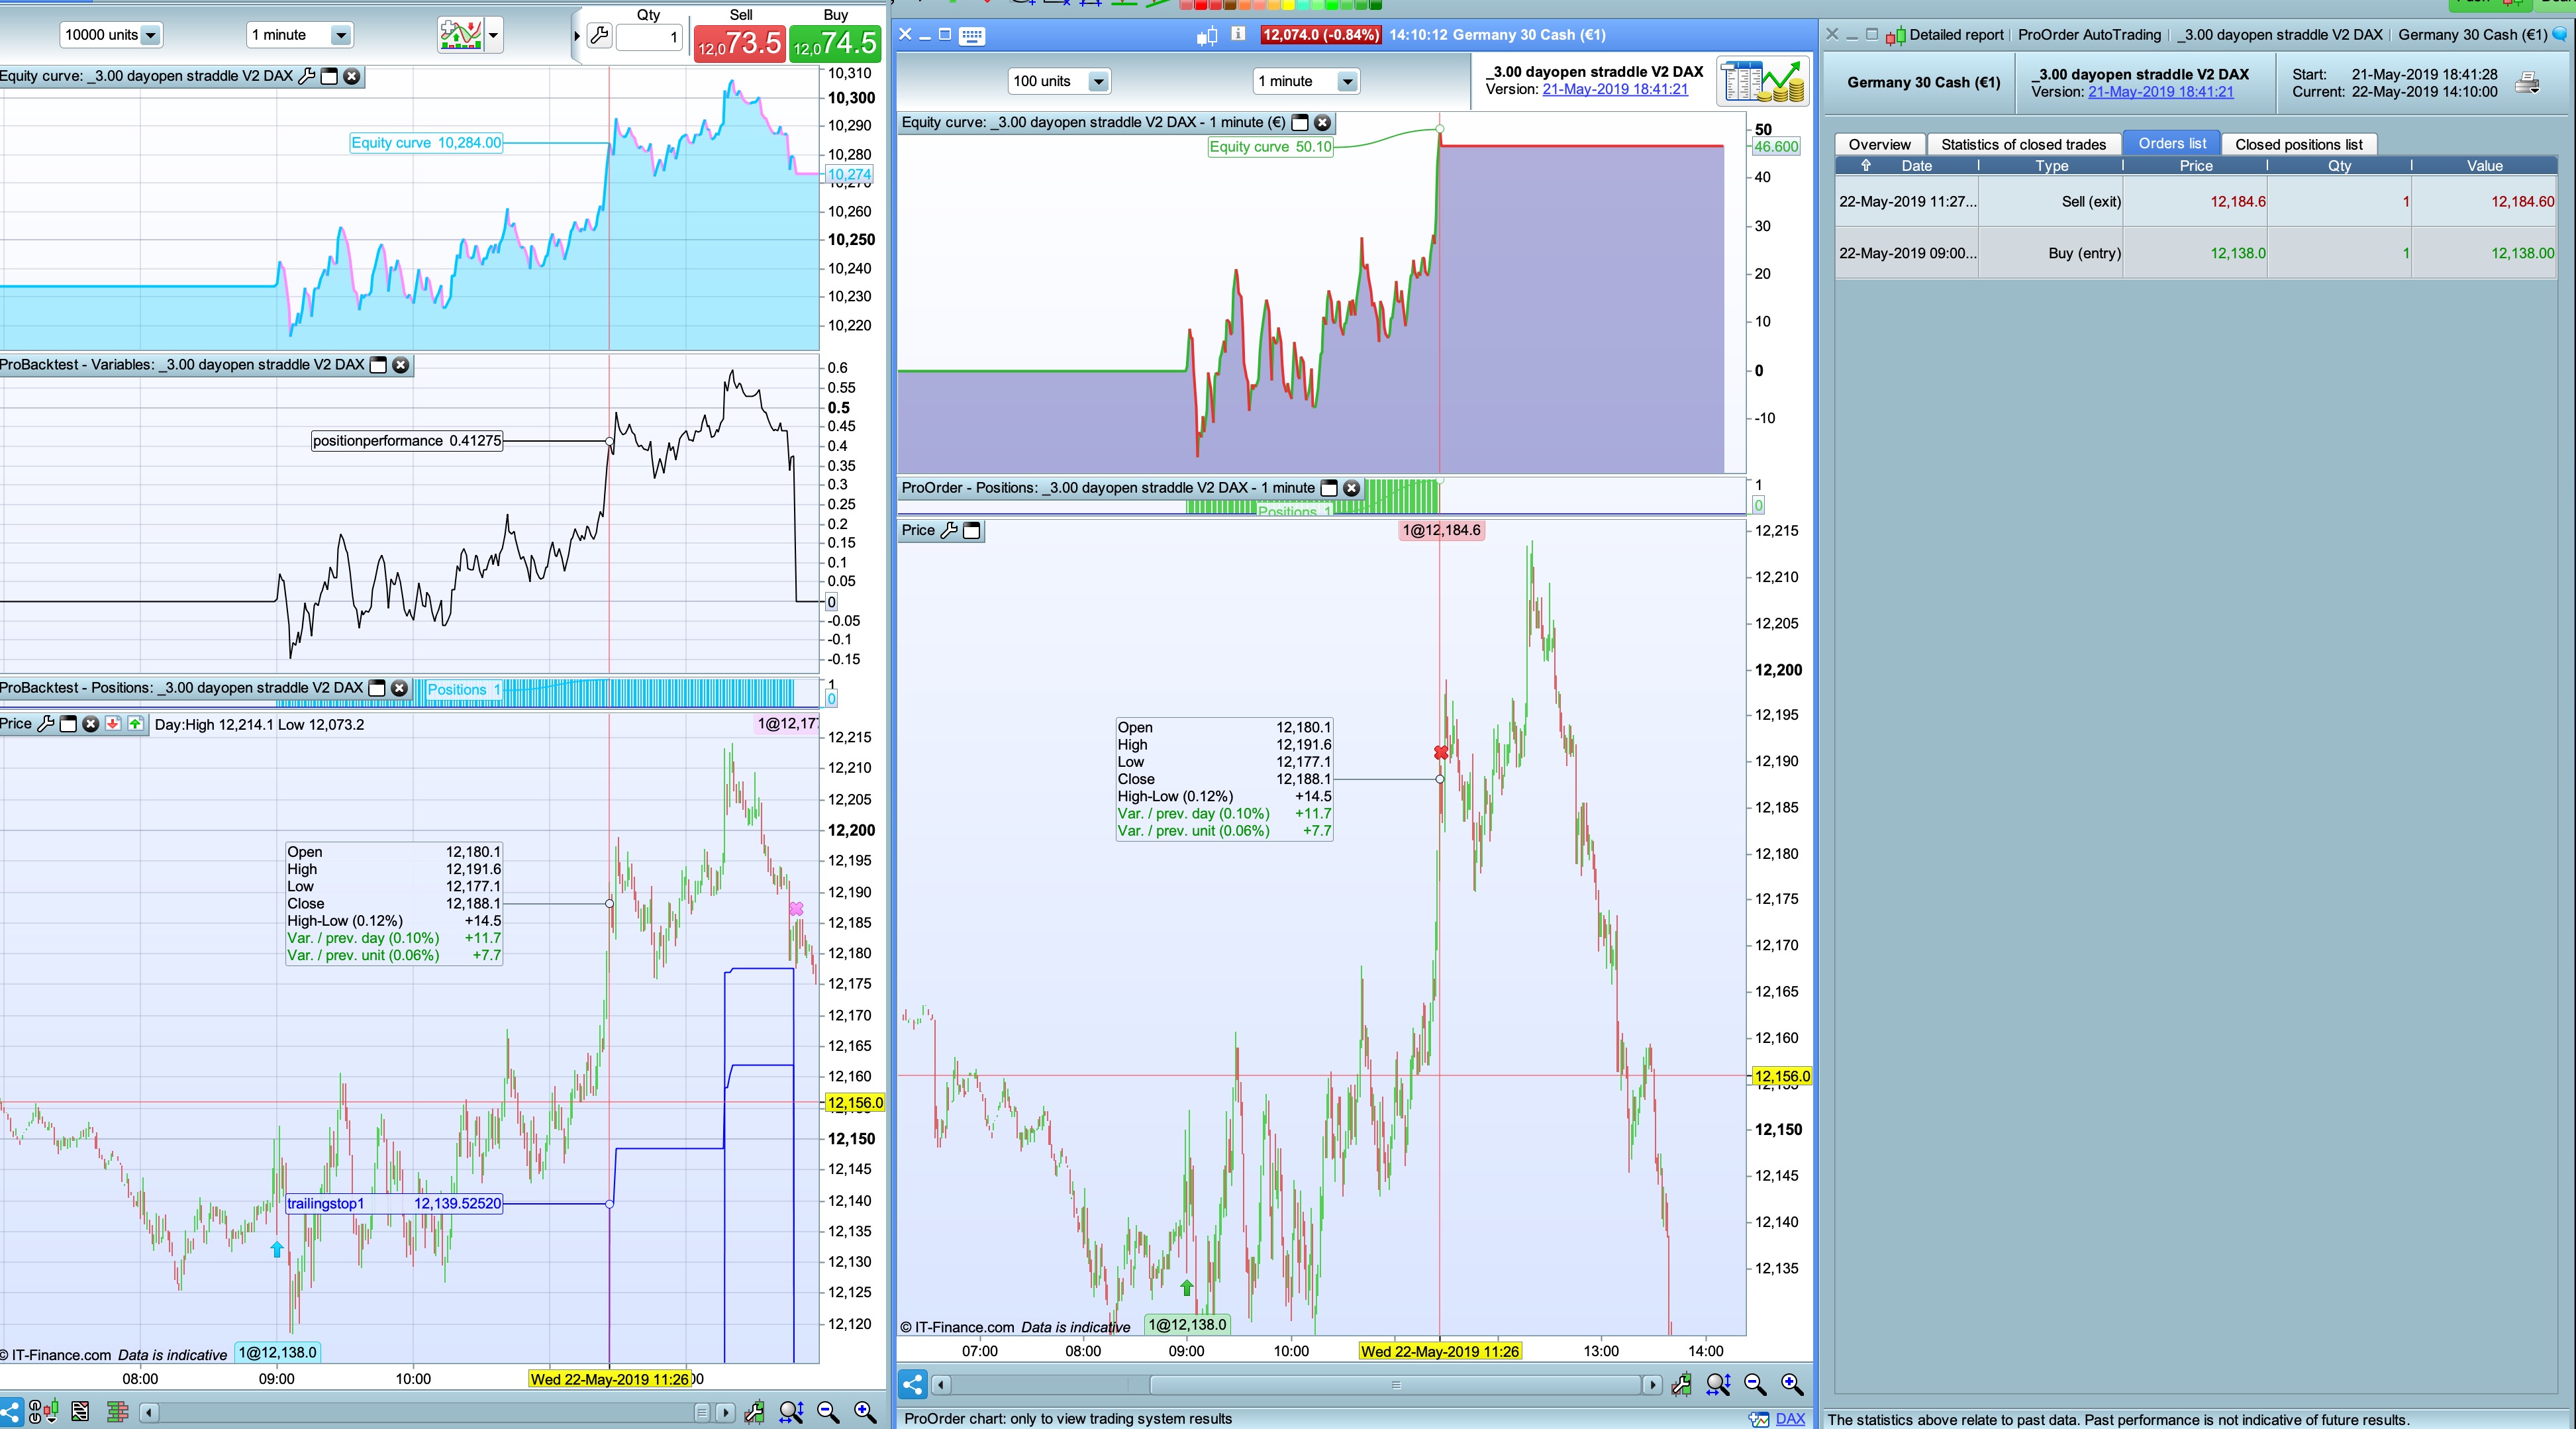Screen dimensions: 2576x1429
Task: Open Price panel wrench settings in the right chart
Action: click(x=949, y=530)
